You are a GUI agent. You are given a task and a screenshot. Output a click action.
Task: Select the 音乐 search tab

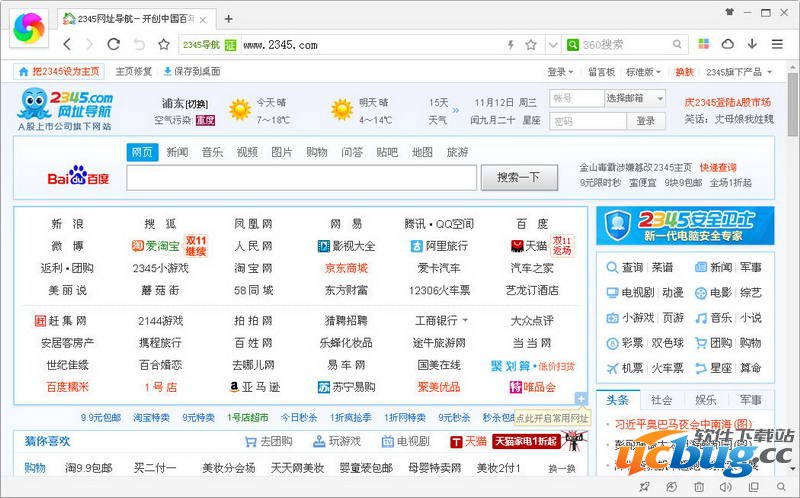212,152
